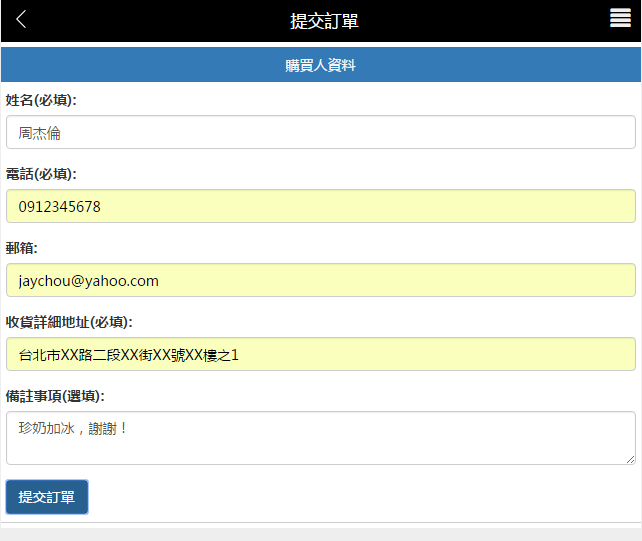Click the 電話(必填) label
The width and height of the screenshot is (642, 541).
(41, 174)
